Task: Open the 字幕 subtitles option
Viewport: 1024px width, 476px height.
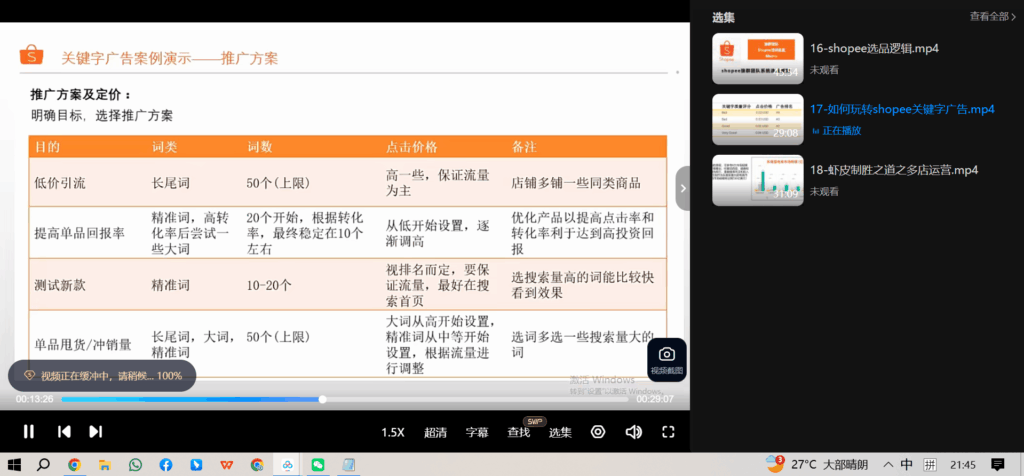Action: pos(477,432)
